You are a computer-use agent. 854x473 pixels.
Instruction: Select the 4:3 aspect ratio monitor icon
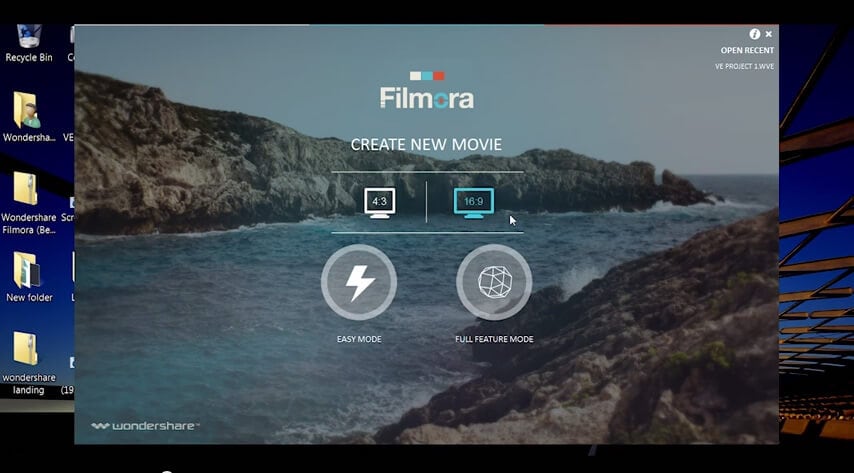380,203
